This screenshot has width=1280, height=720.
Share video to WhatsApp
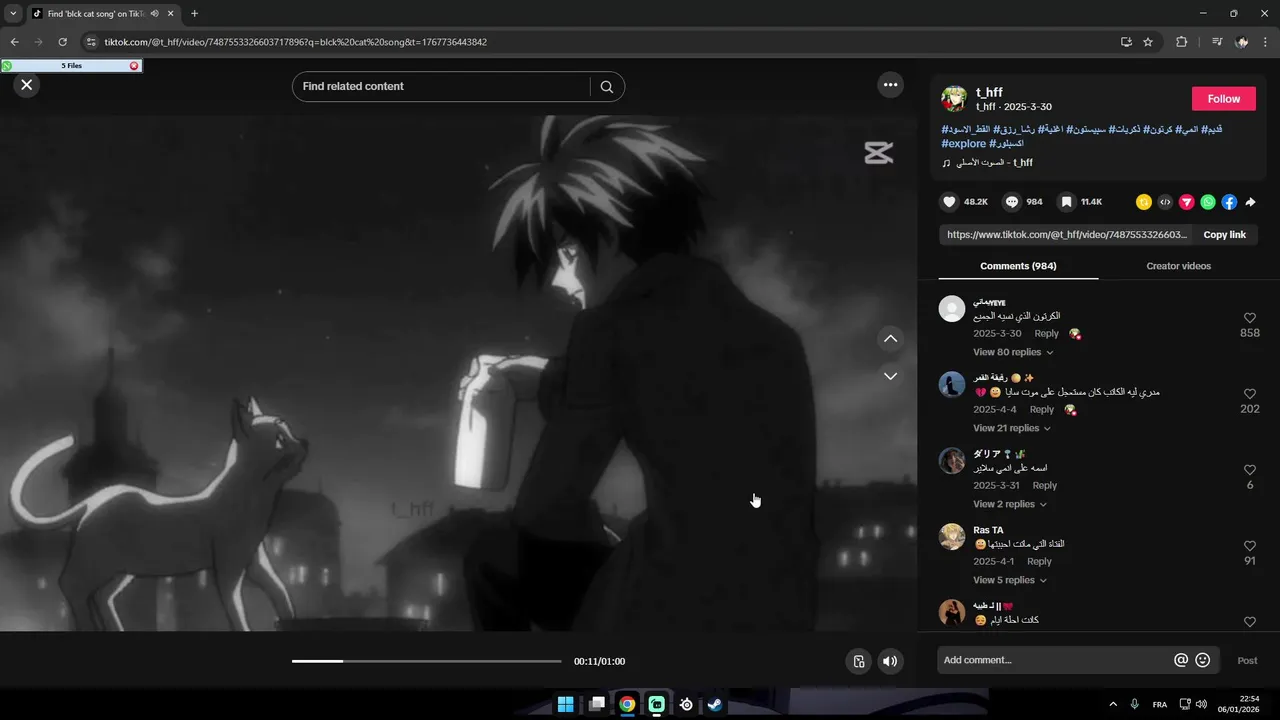(1208, 202)
